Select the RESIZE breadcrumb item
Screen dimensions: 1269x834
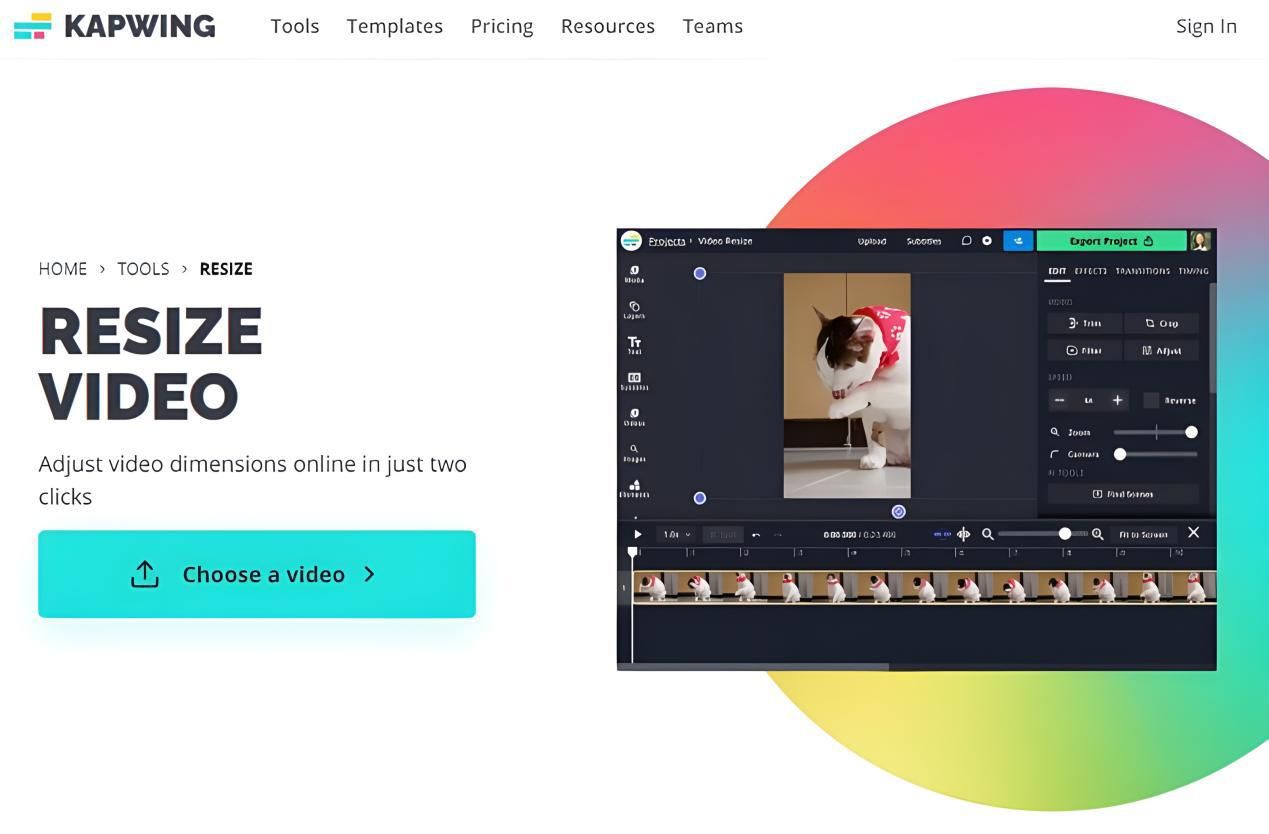(x=226, y=269)
